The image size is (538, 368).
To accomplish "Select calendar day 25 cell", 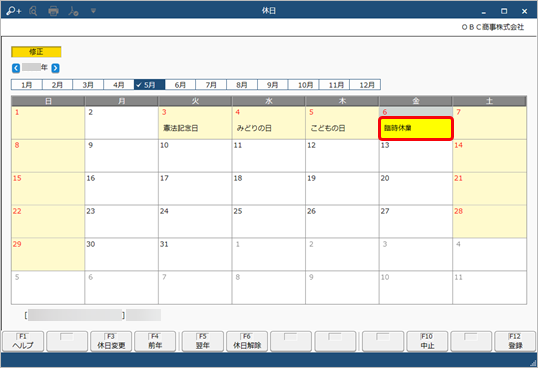I will click(269, 222).
